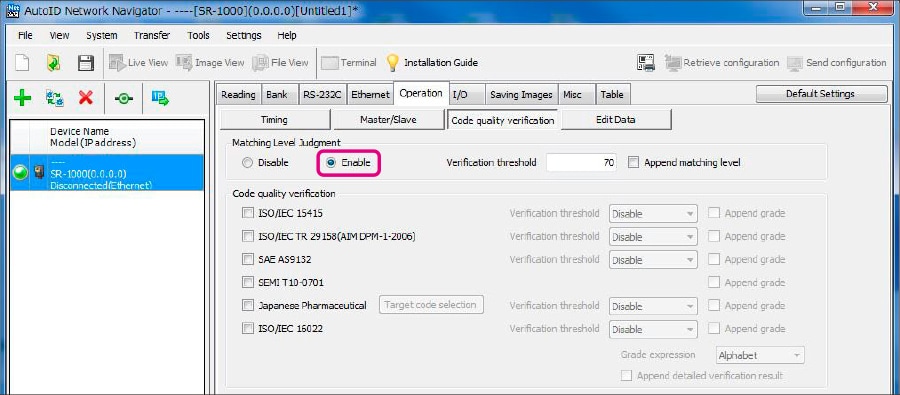
Task: Open the Installation Guide lightbulb
Action: [x=392, y=63]
